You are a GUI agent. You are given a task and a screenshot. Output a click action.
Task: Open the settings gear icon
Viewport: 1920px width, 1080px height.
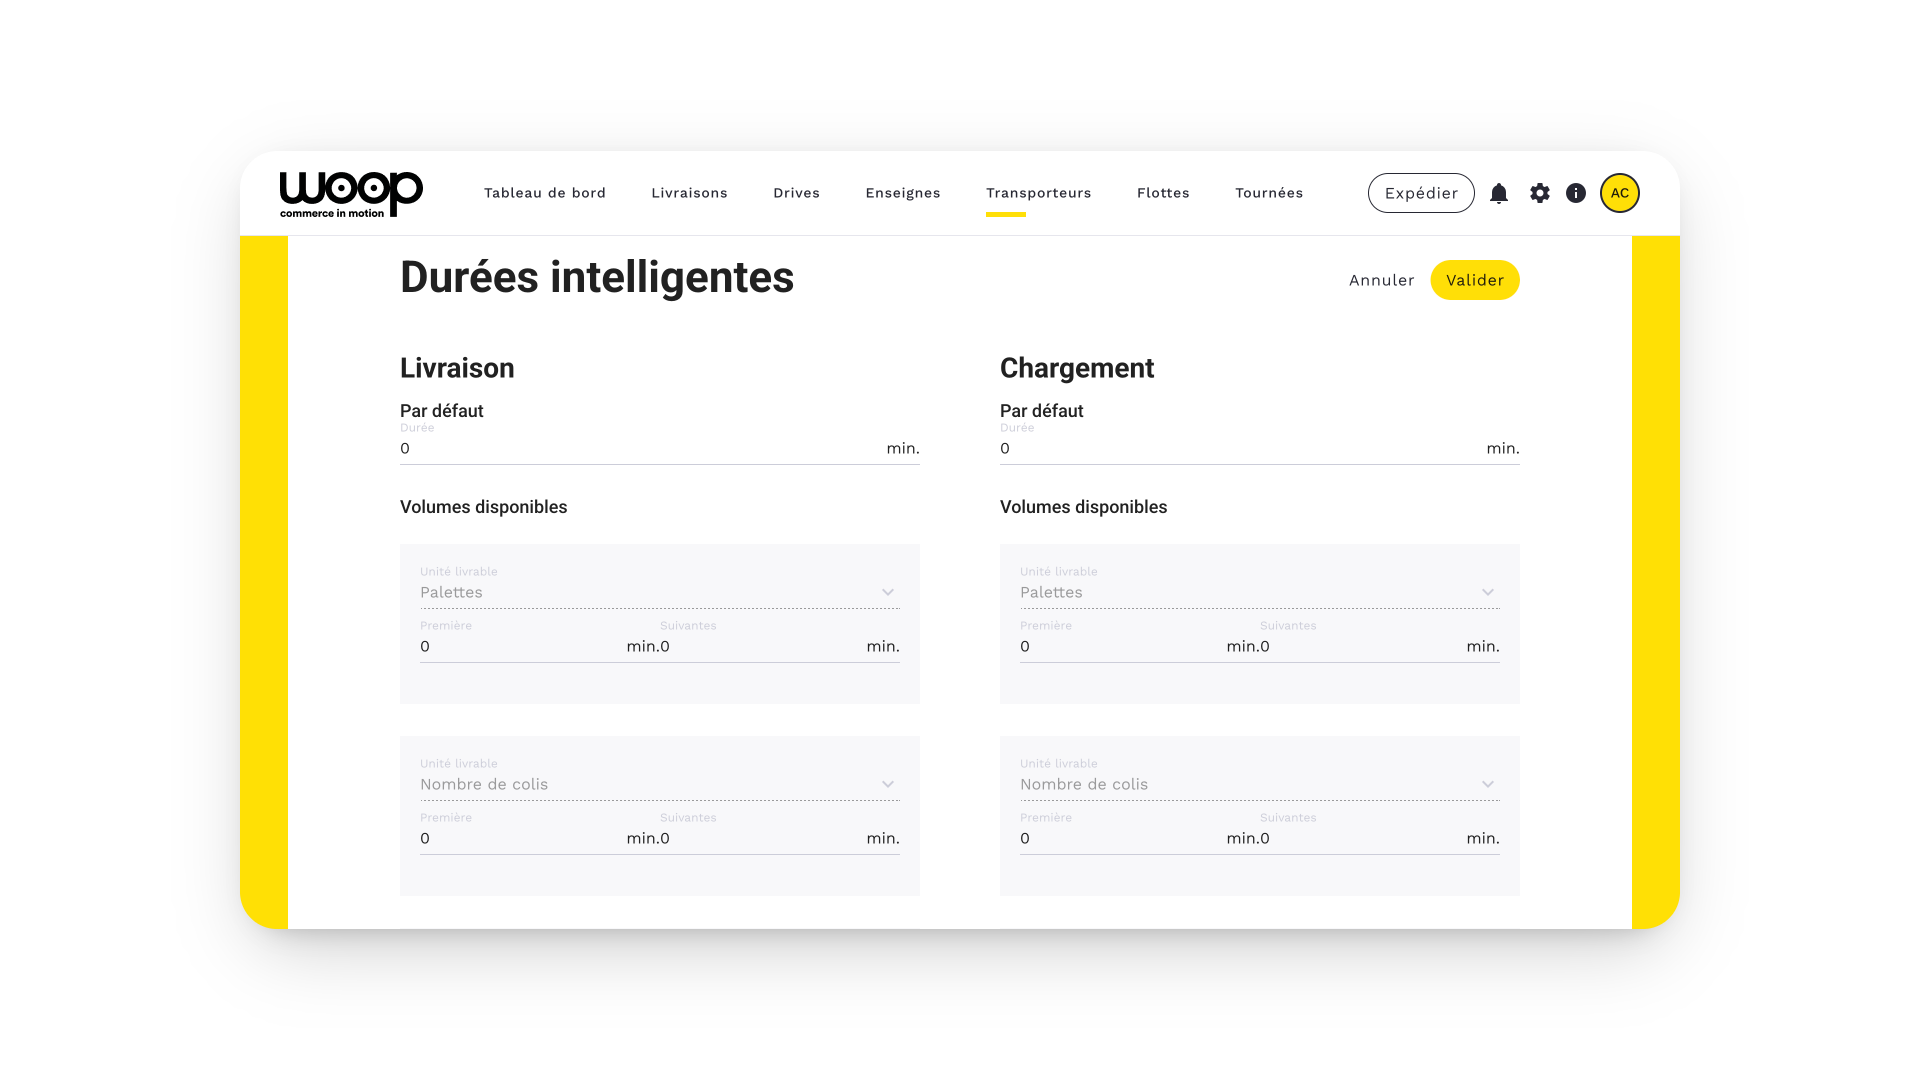(x=1539, y=194)
